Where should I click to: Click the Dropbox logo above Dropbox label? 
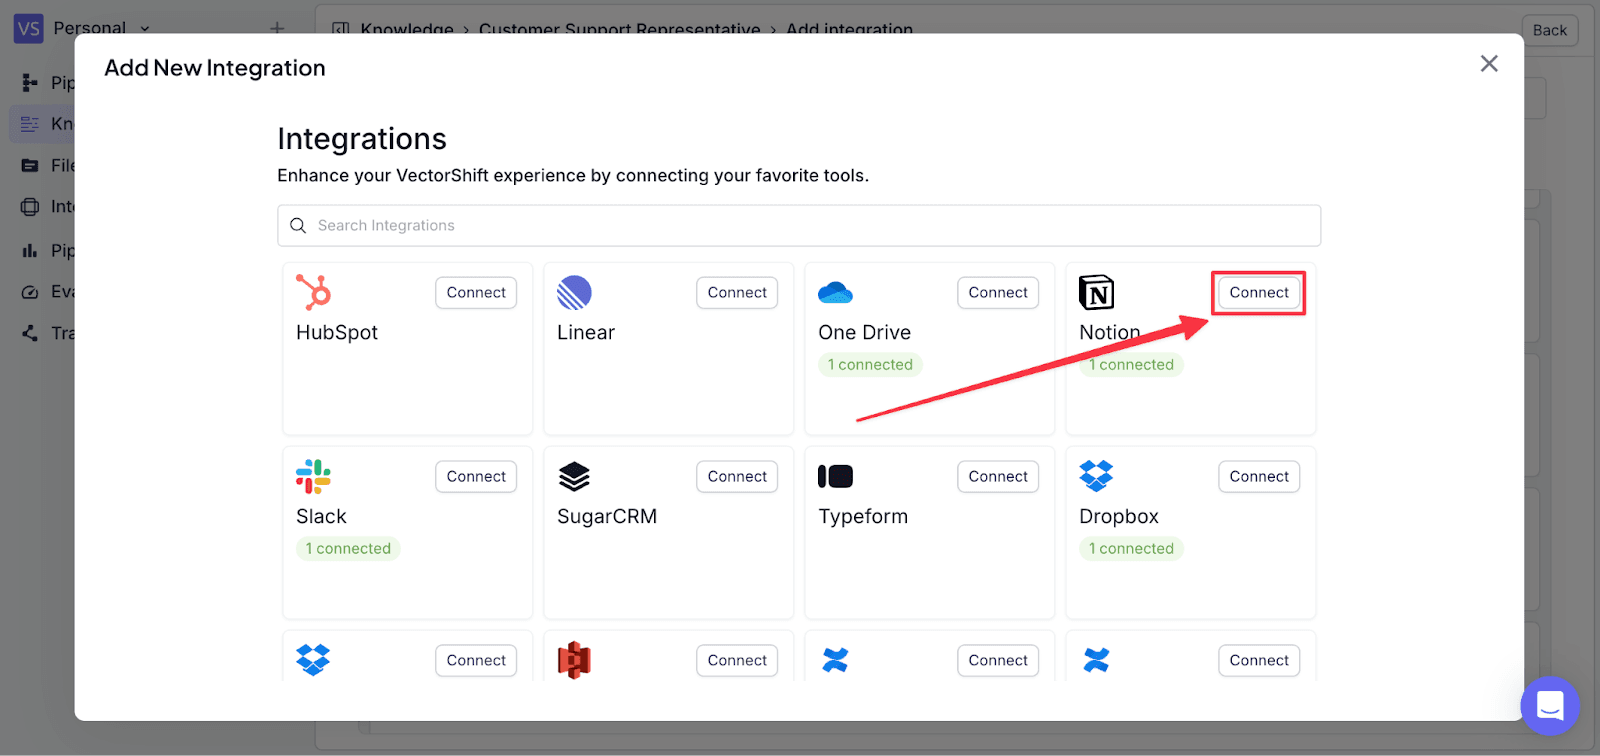click(x=1096, y=476)
